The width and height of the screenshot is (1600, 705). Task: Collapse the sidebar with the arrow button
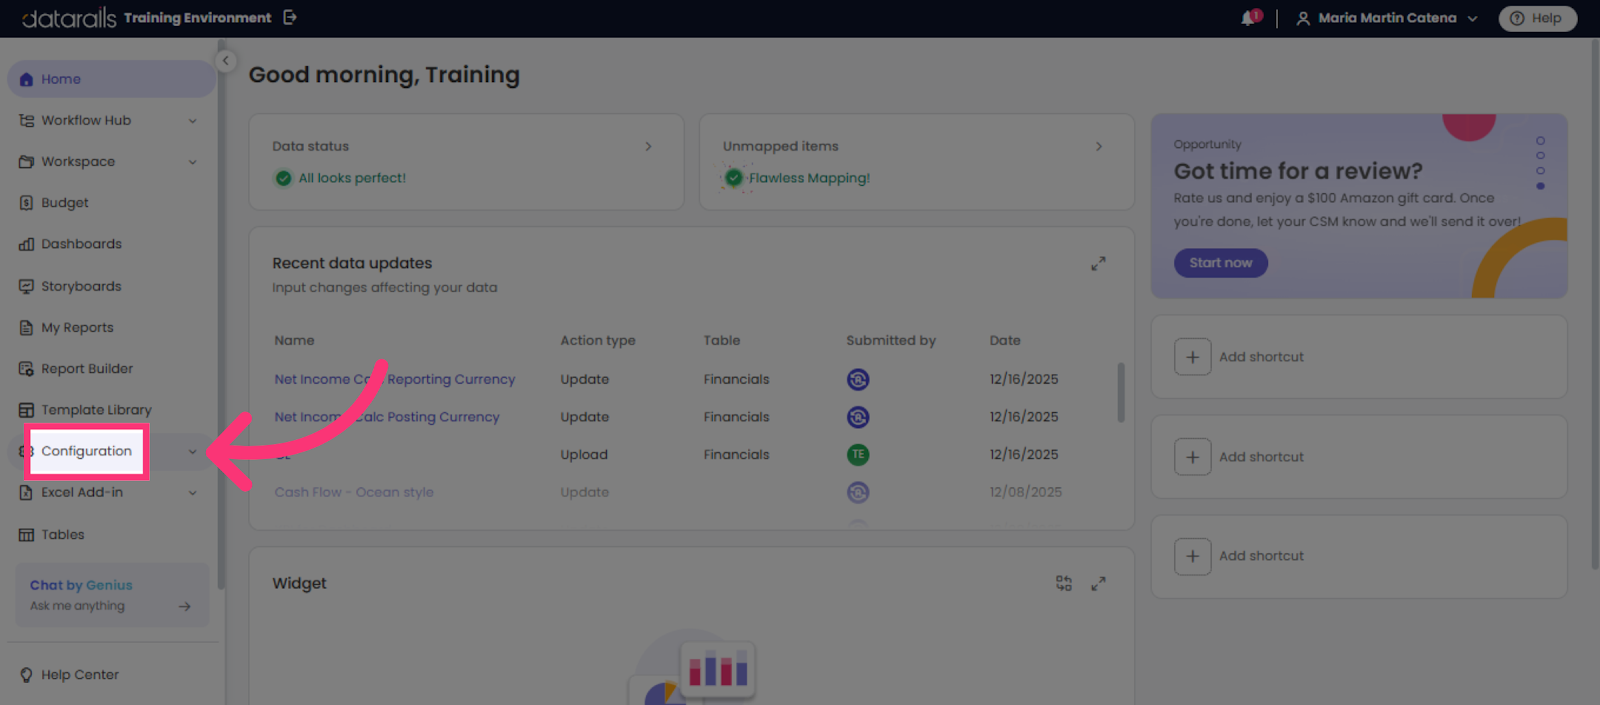pyautogui.click(x=226, y=60)
